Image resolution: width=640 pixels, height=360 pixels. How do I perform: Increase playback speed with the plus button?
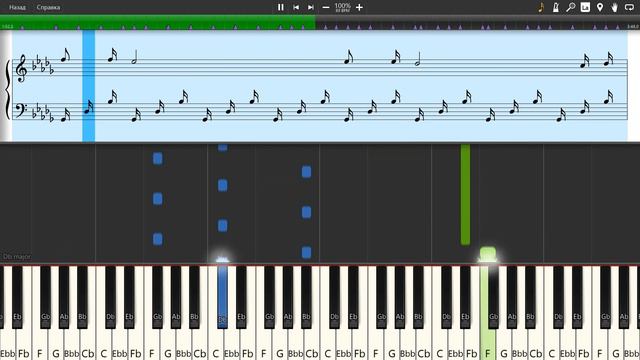pos(359,7)
